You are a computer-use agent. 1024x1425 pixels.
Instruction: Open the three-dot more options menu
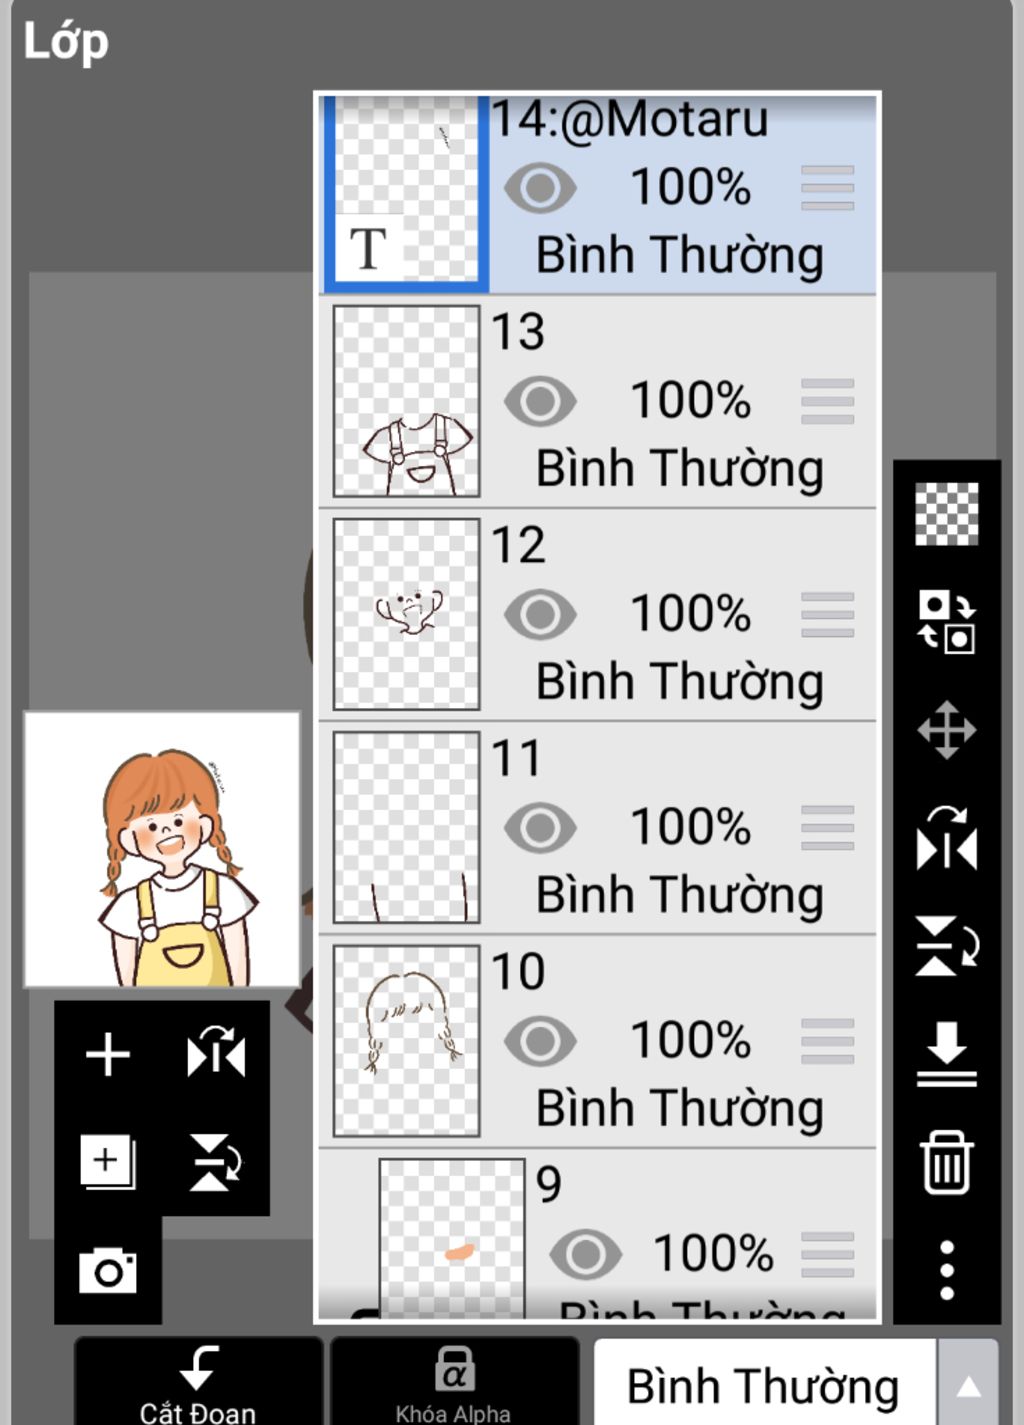pyautogui.click(x=947, y=1270)
